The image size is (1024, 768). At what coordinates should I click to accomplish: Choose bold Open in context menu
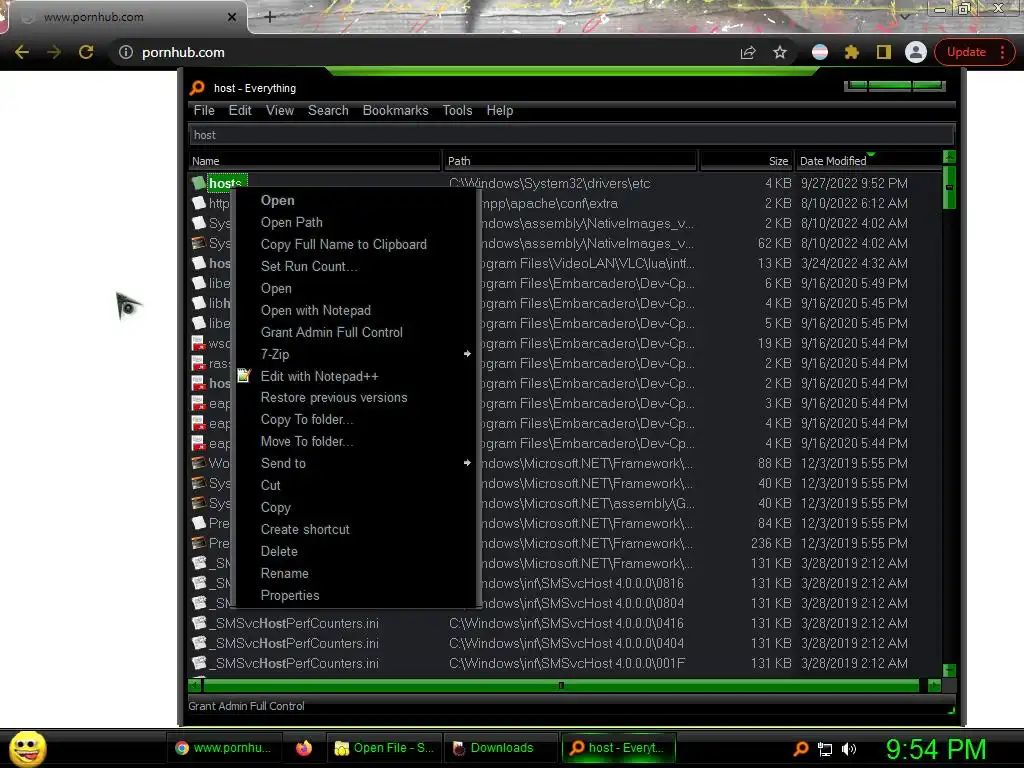[278, 200]
